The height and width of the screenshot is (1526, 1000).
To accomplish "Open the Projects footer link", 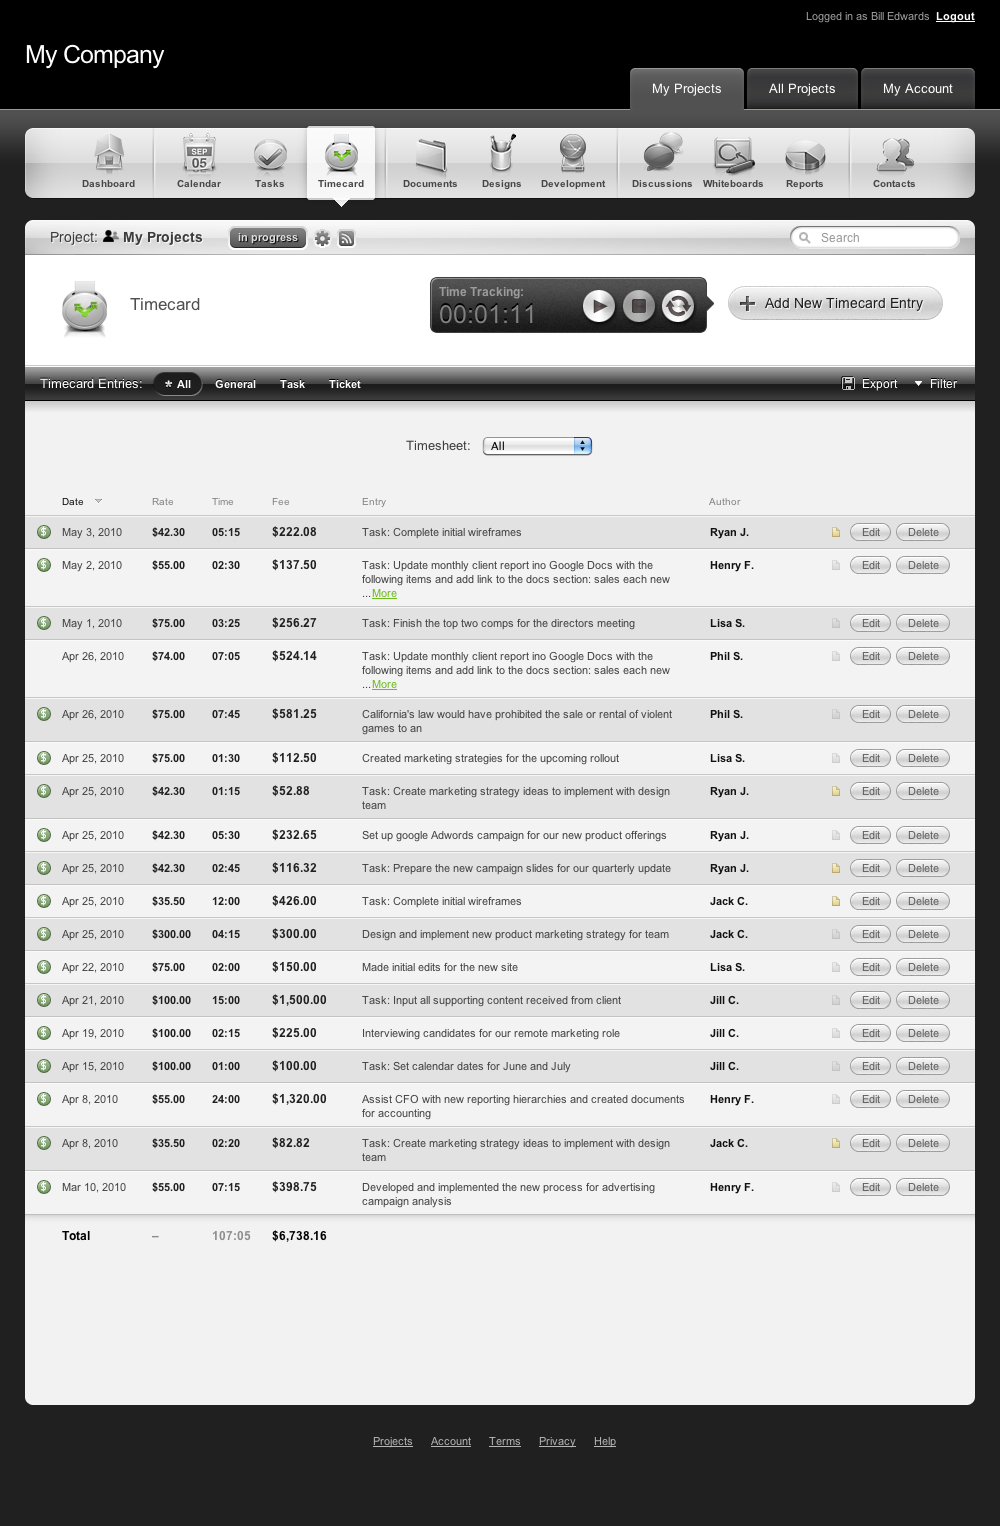I will (x=392, y=1441).
